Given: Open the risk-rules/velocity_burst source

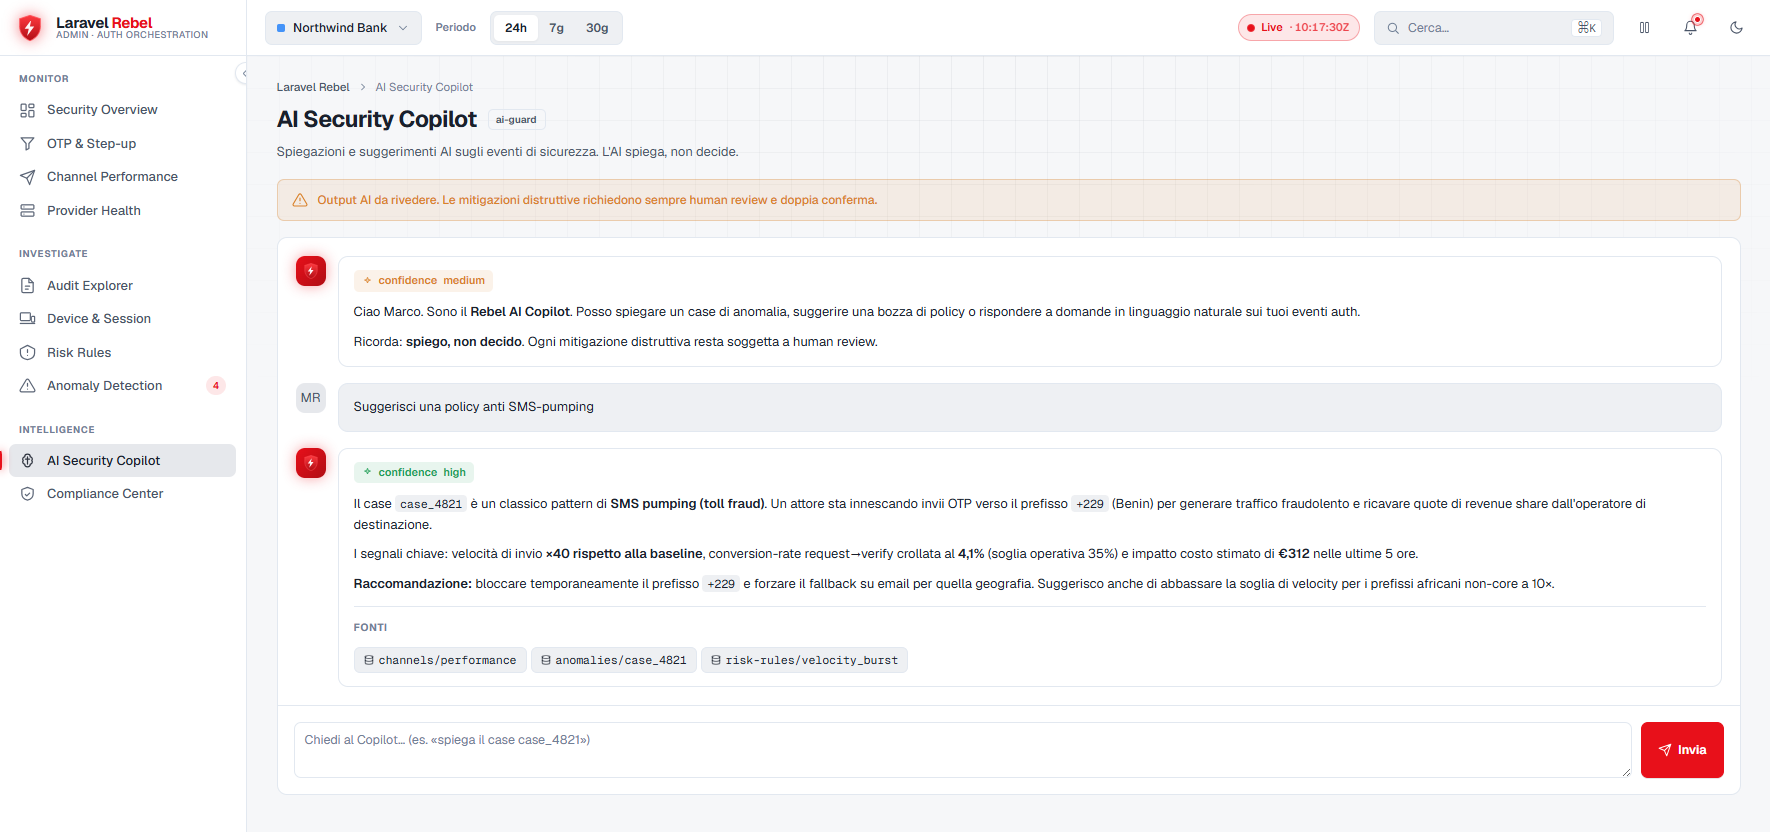Looking at the screenshot, I should (x=804, y=661).
